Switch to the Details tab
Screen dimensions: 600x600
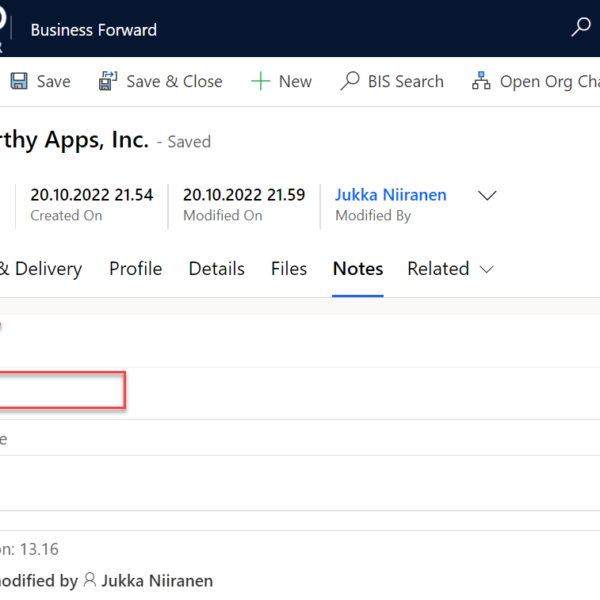[x=216, y=268]
